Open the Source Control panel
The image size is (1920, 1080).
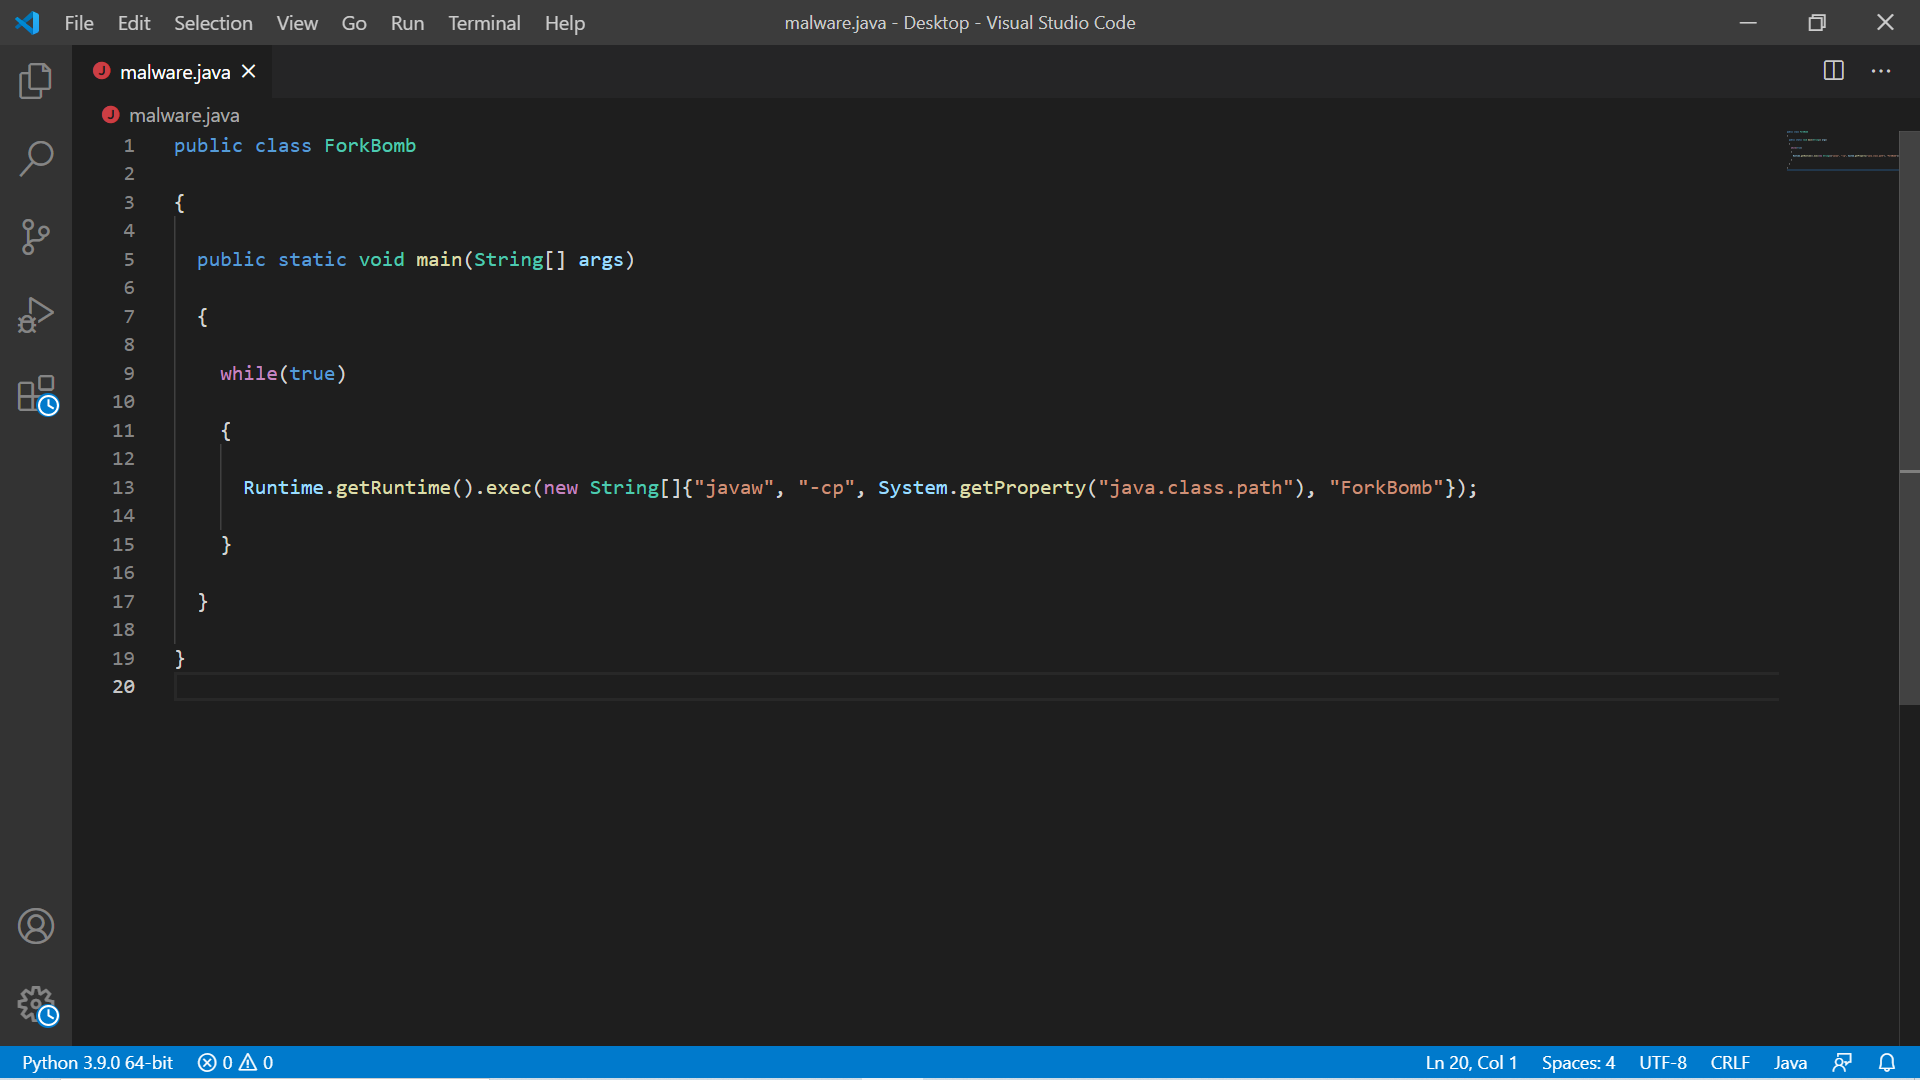[36, 236]
